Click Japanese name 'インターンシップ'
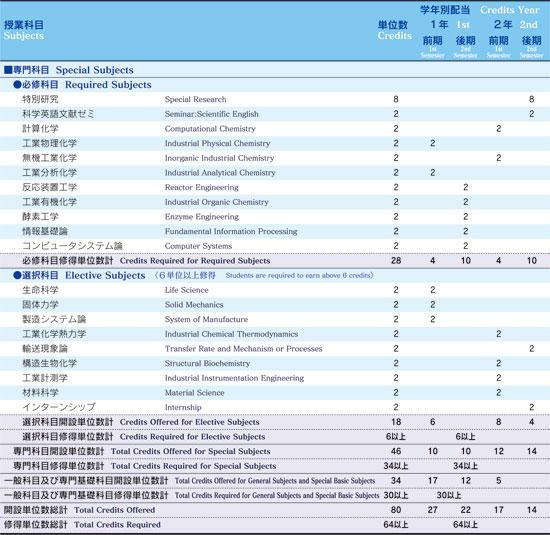This screenshot has height=535, width=550. 59,407
